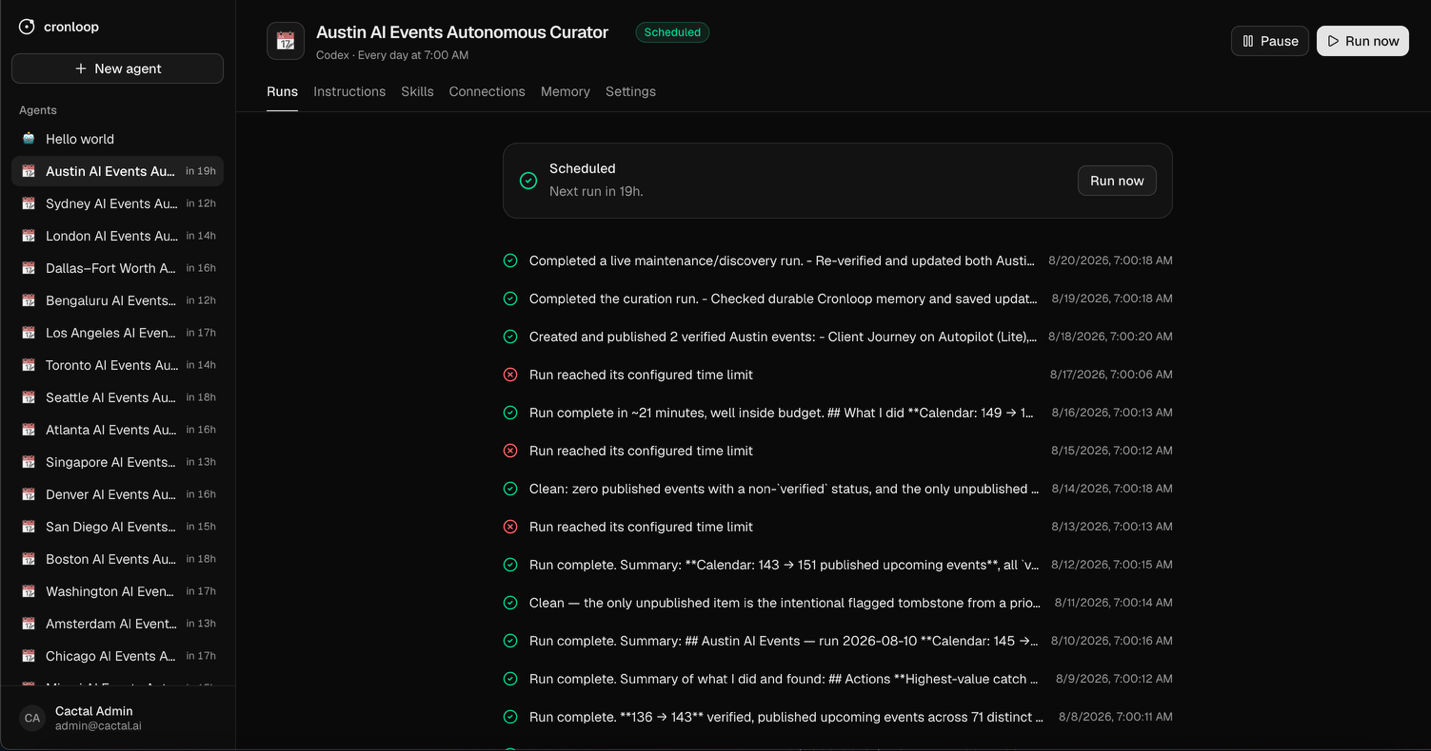The height and width of the screenshot is (751, 1431).
Task: Click the London AI Events calendar icon
Action: pyautogui.click(x=28, y=236)
